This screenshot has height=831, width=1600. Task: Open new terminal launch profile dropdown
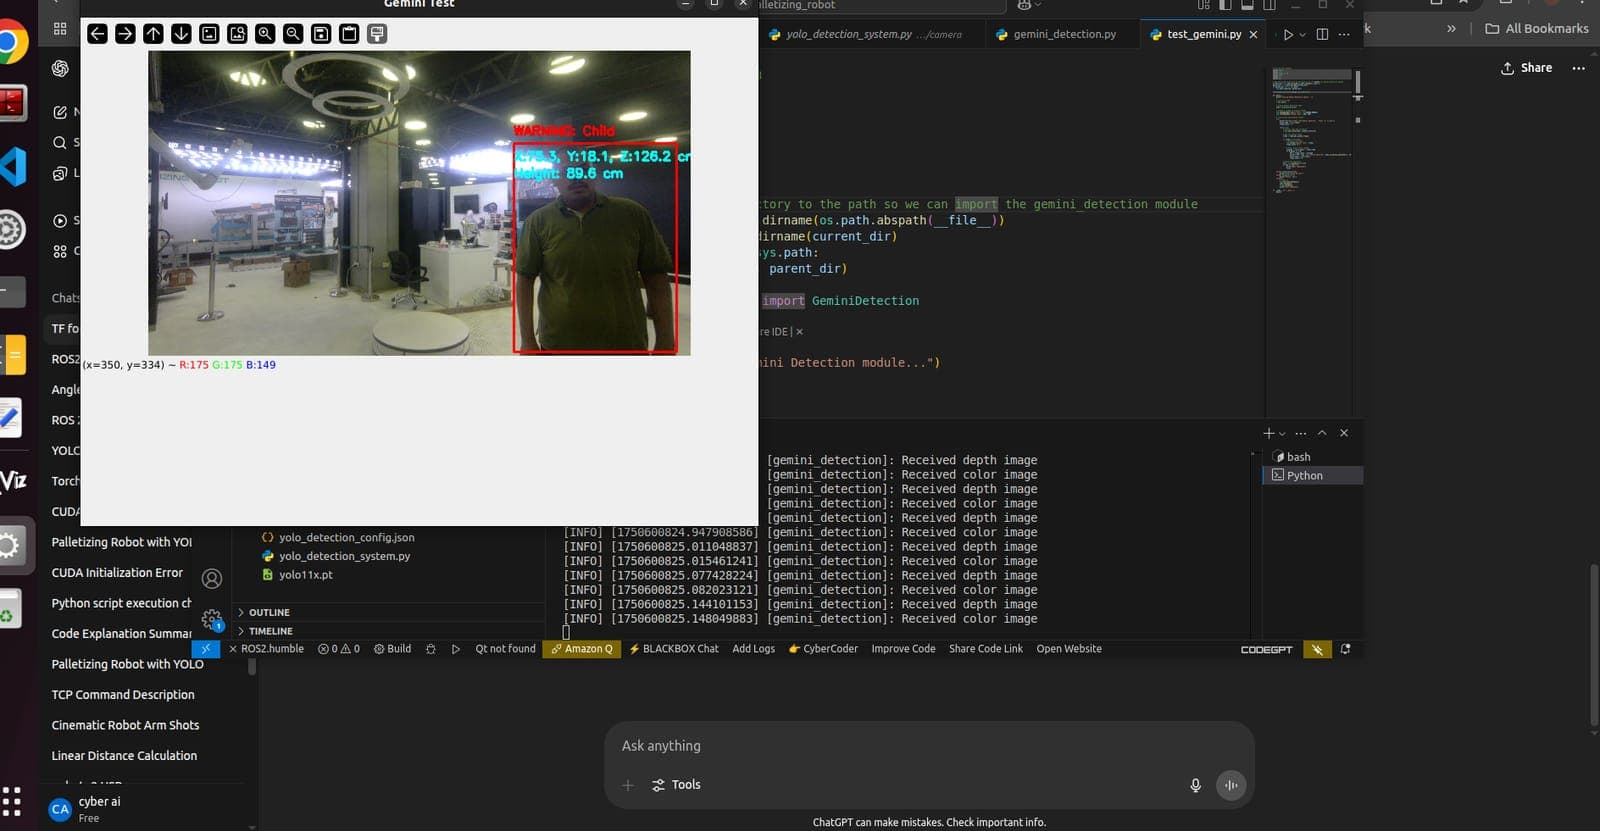tap(1282, 434)
